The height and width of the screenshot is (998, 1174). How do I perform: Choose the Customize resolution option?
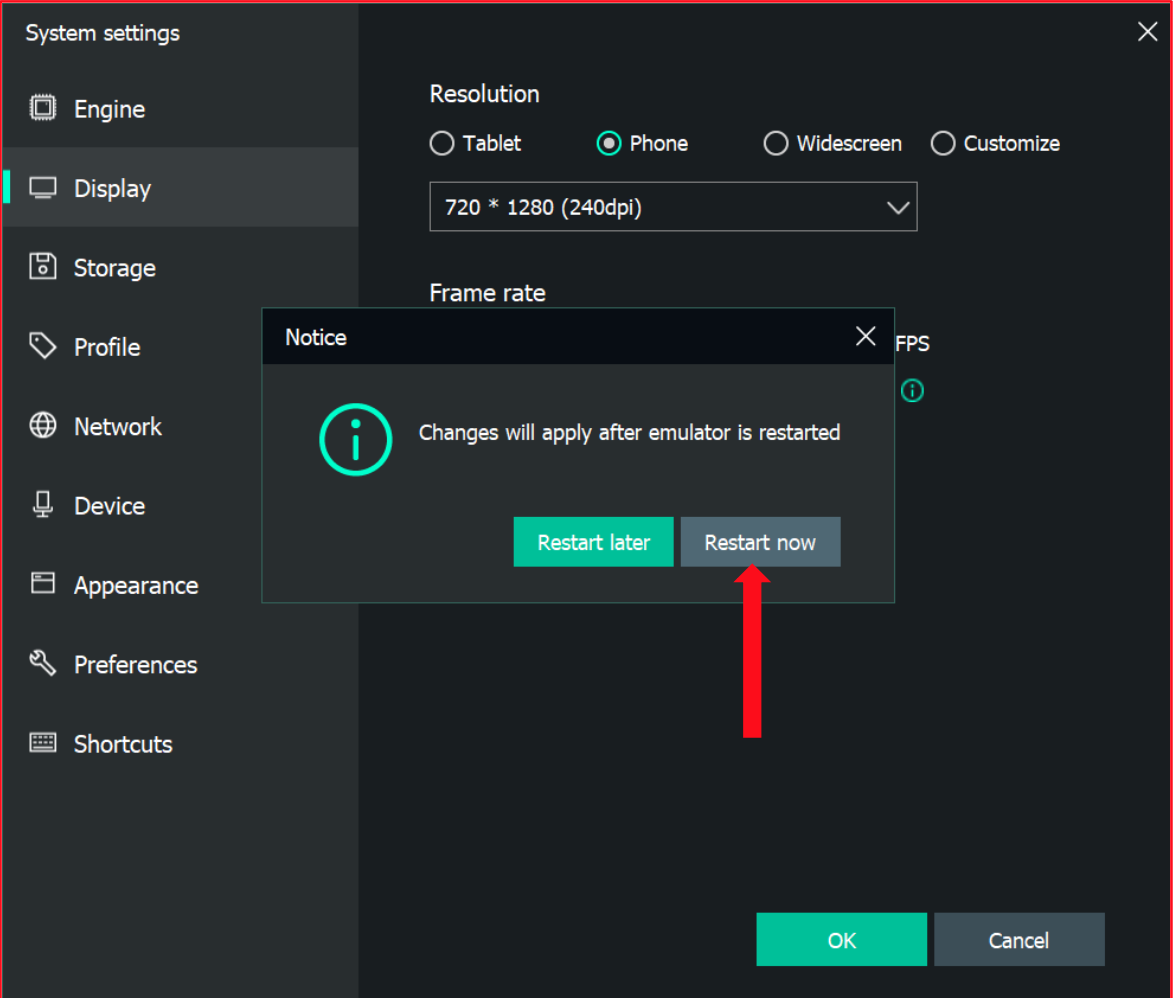pyautogui.click(x=943, y=144)
